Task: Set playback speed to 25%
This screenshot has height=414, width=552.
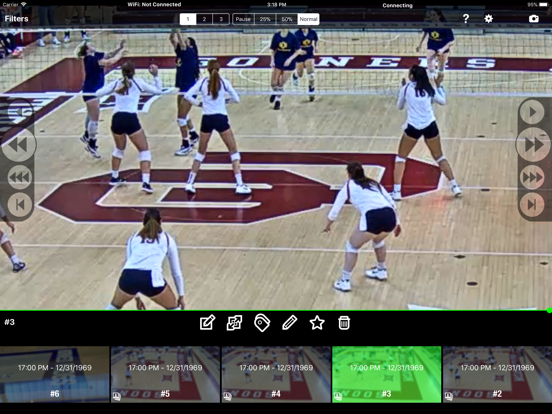Action: [265, 19]
